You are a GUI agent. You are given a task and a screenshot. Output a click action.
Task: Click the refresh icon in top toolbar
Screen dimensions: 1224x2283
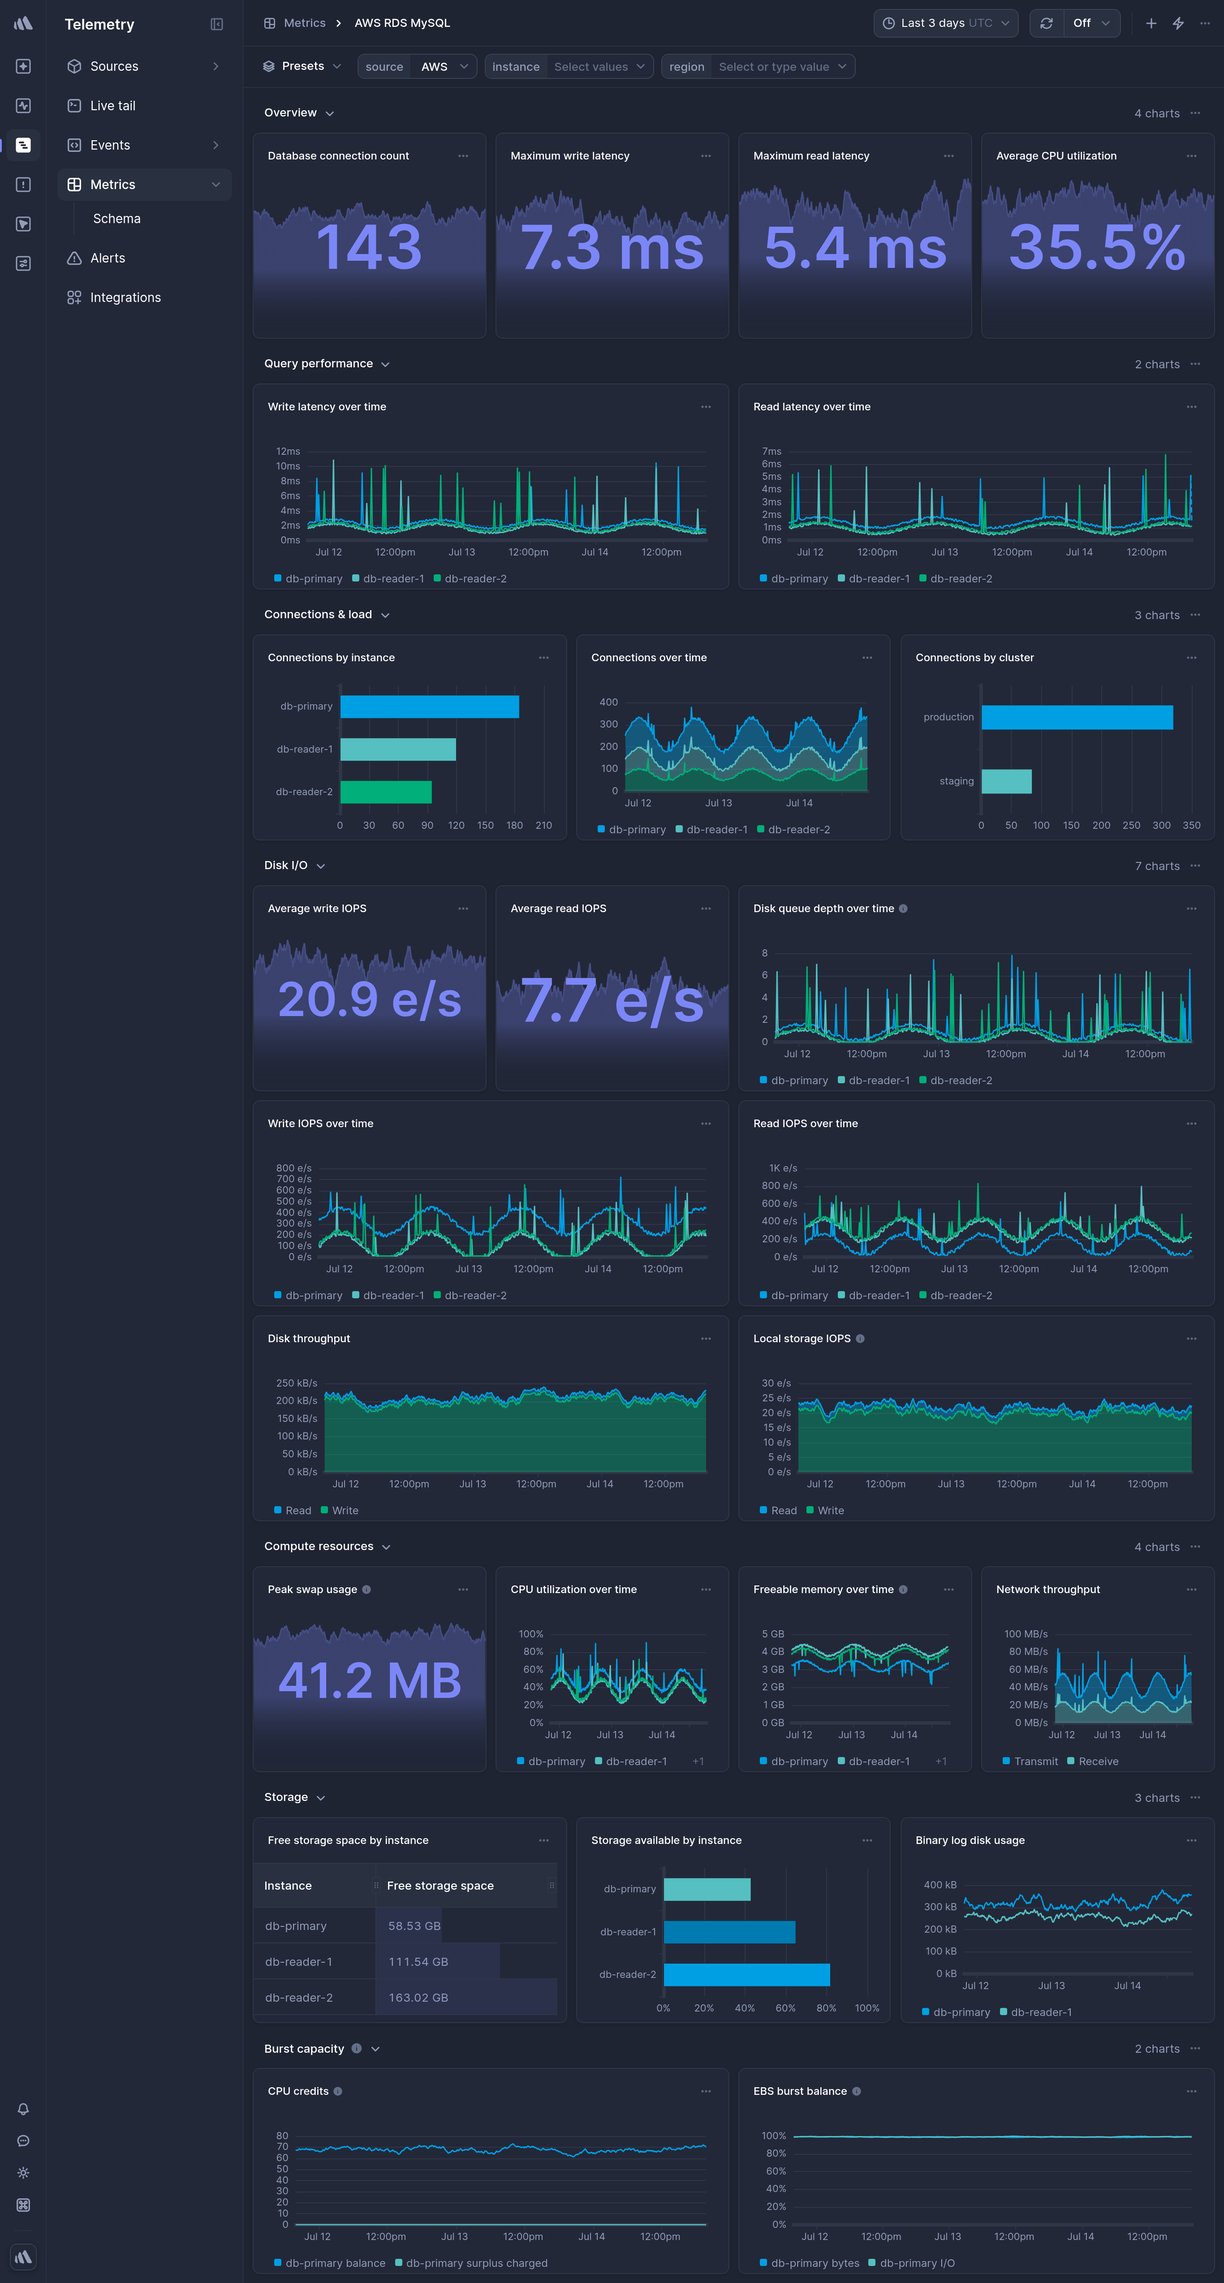[1046, 23]
